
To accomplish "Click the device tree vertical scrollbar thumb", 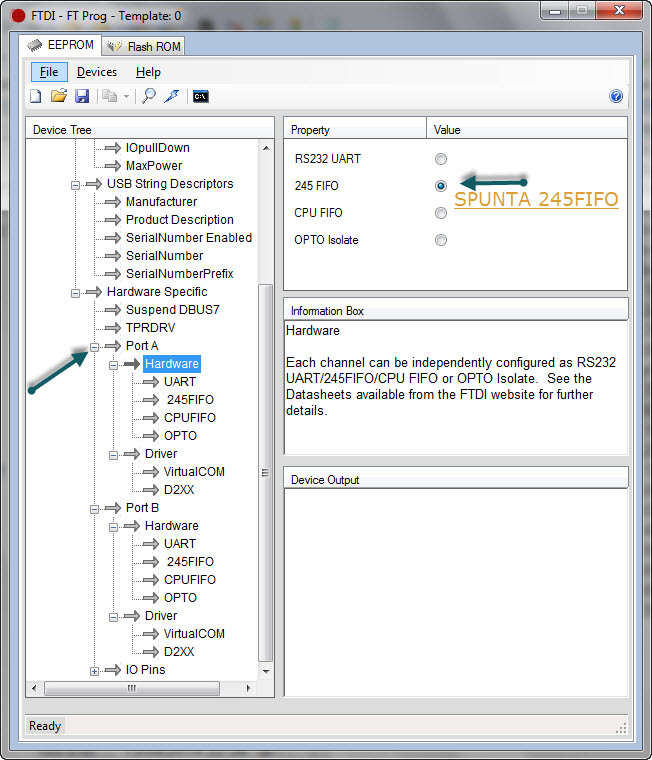I will coord(266,473).
